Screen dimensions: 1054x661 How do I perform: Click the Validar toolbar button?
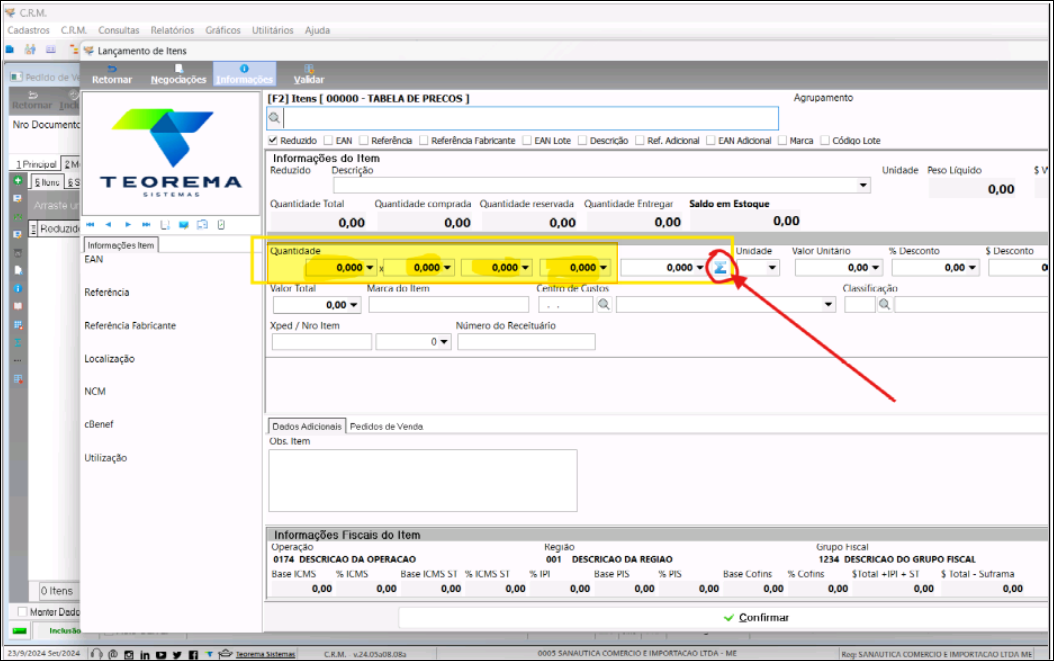coord(309,74)
